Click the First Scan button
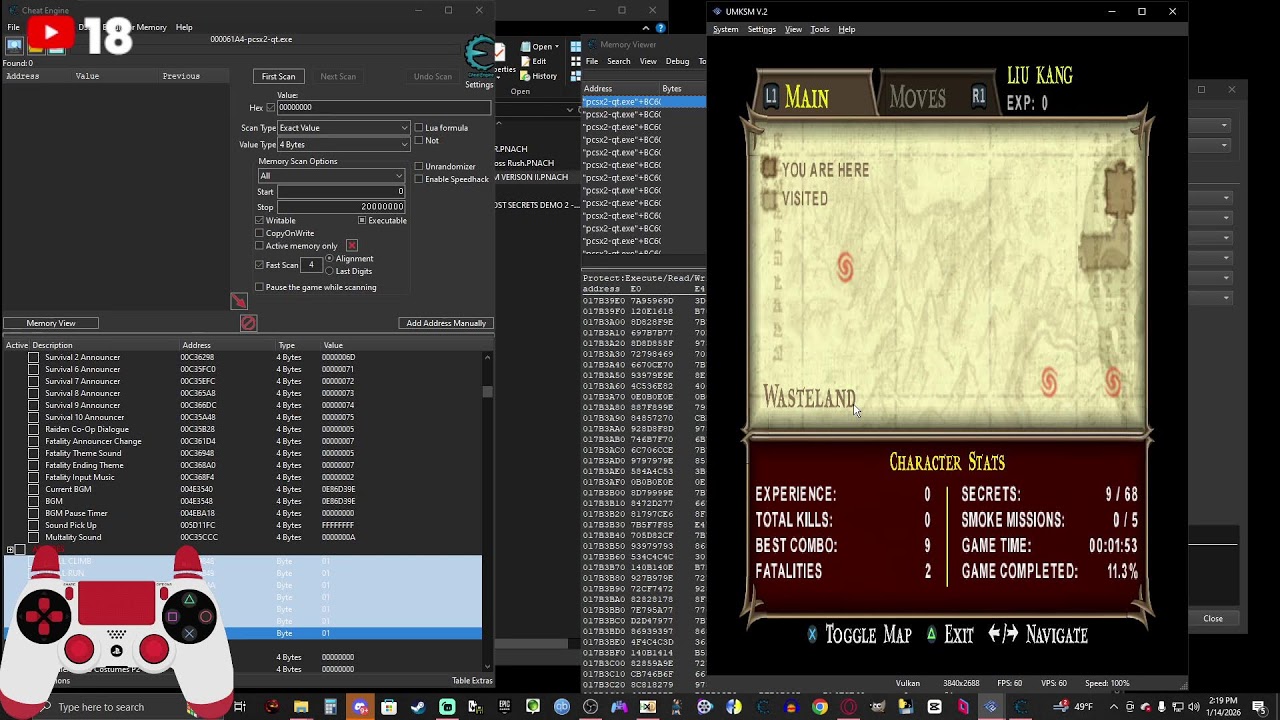Image resolution: width=1280 pixels, height=720 pixels. pyautogui.click(x=278, y=76)
